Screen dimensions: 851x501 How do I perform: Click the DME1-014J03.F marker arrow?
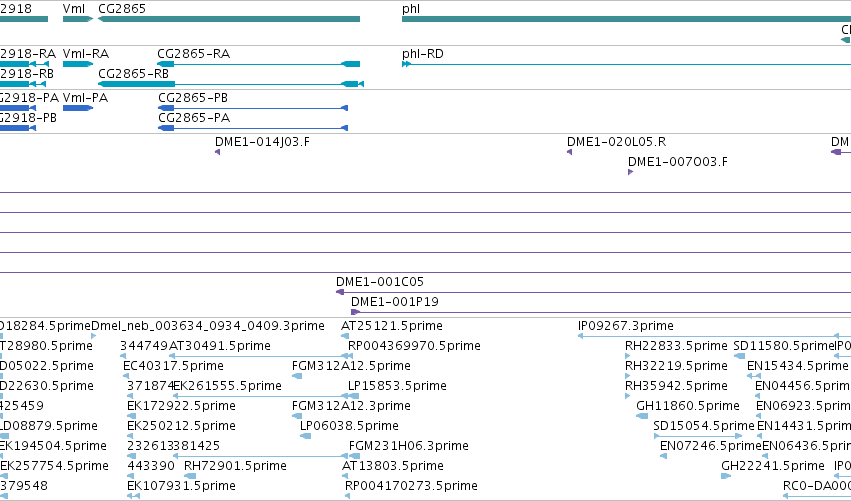[218, 152]
